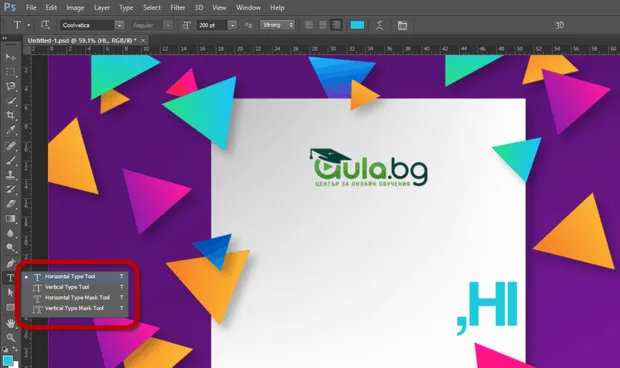620x368 pixels.
Task: Select the Eyedropper tool
Action: pyautogui.click(x=11, y=130)
